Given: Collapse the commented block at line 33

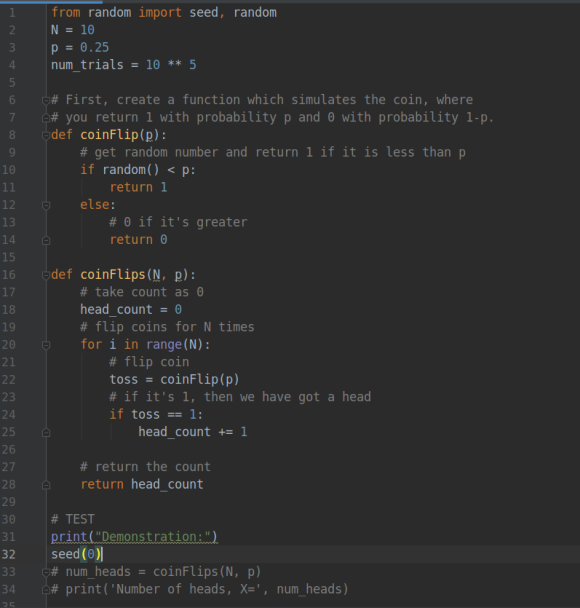Looking at the screenshot, I should pos(46,572).
